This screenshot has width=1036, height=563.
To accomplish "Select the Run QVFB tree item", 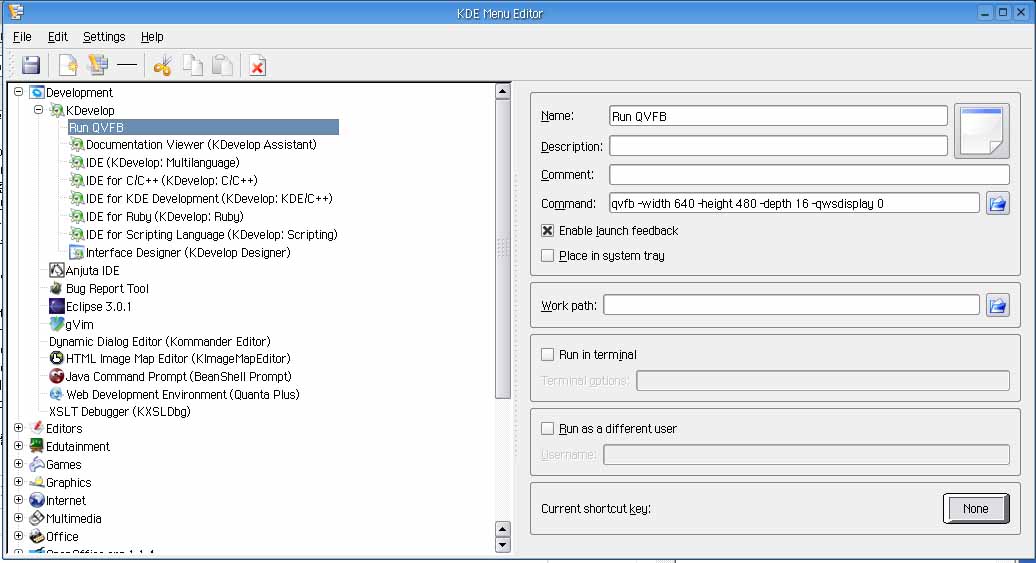I will click(x=204, y=127).
